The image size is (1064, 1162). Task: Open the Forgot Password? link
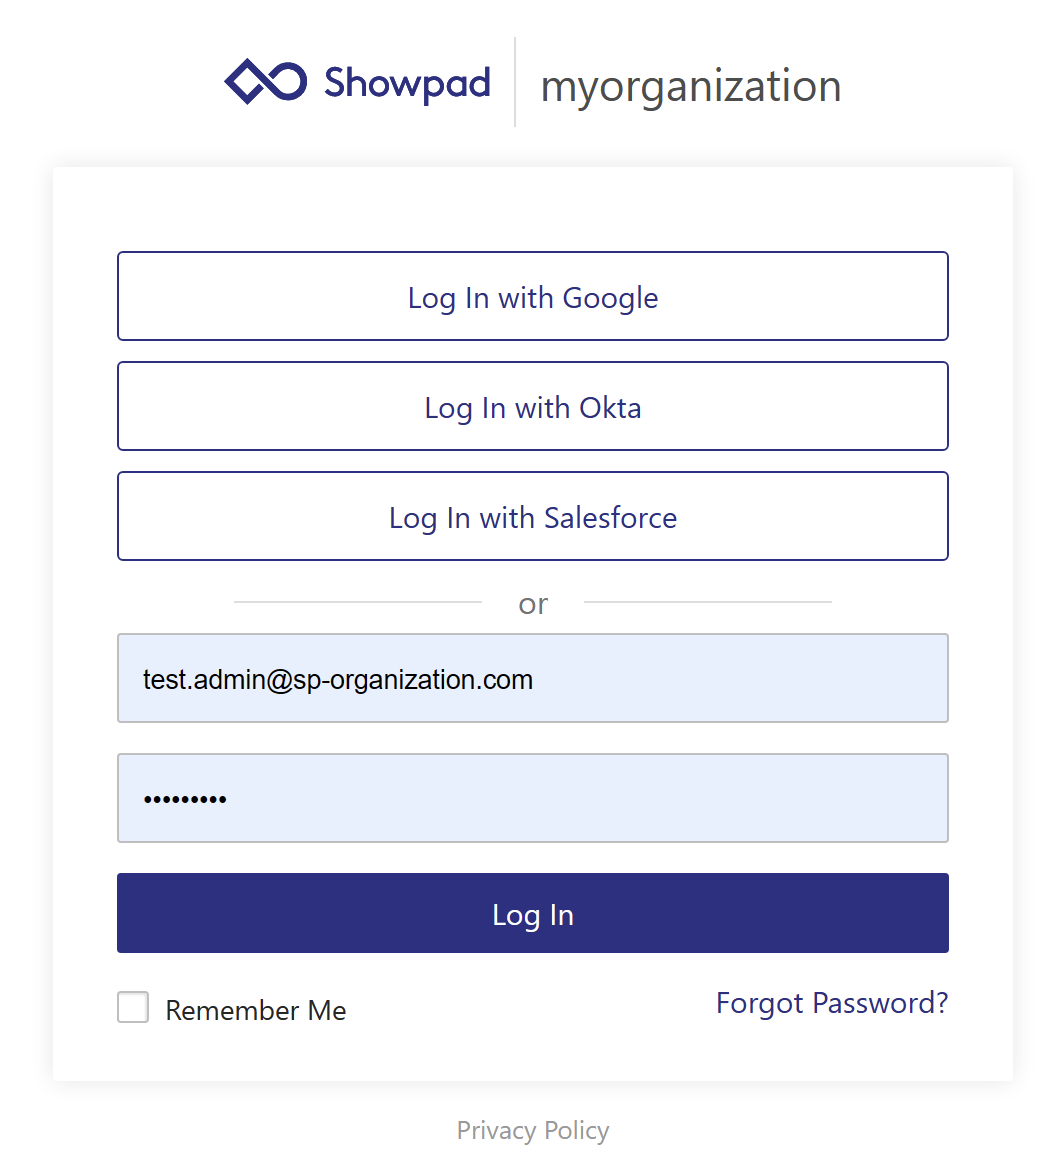[x=832, y=1003]
